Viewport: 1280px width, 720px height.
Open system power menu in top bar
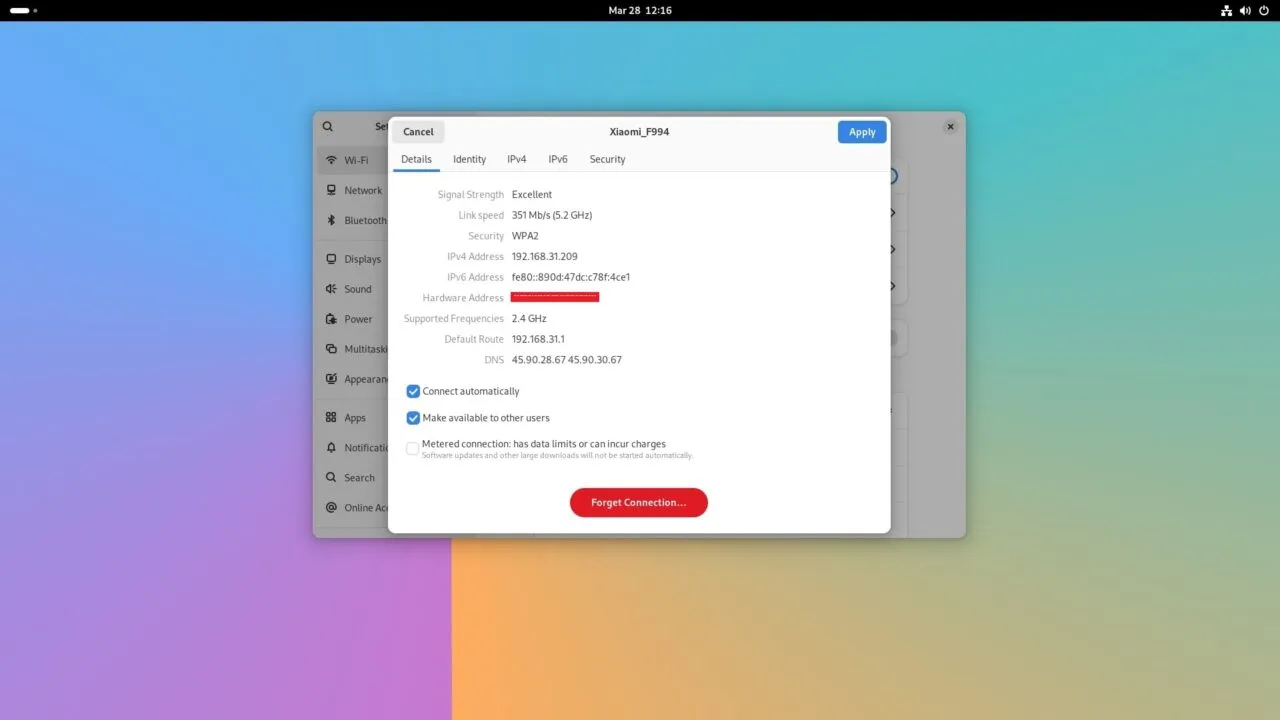[x=1264, y=10]
